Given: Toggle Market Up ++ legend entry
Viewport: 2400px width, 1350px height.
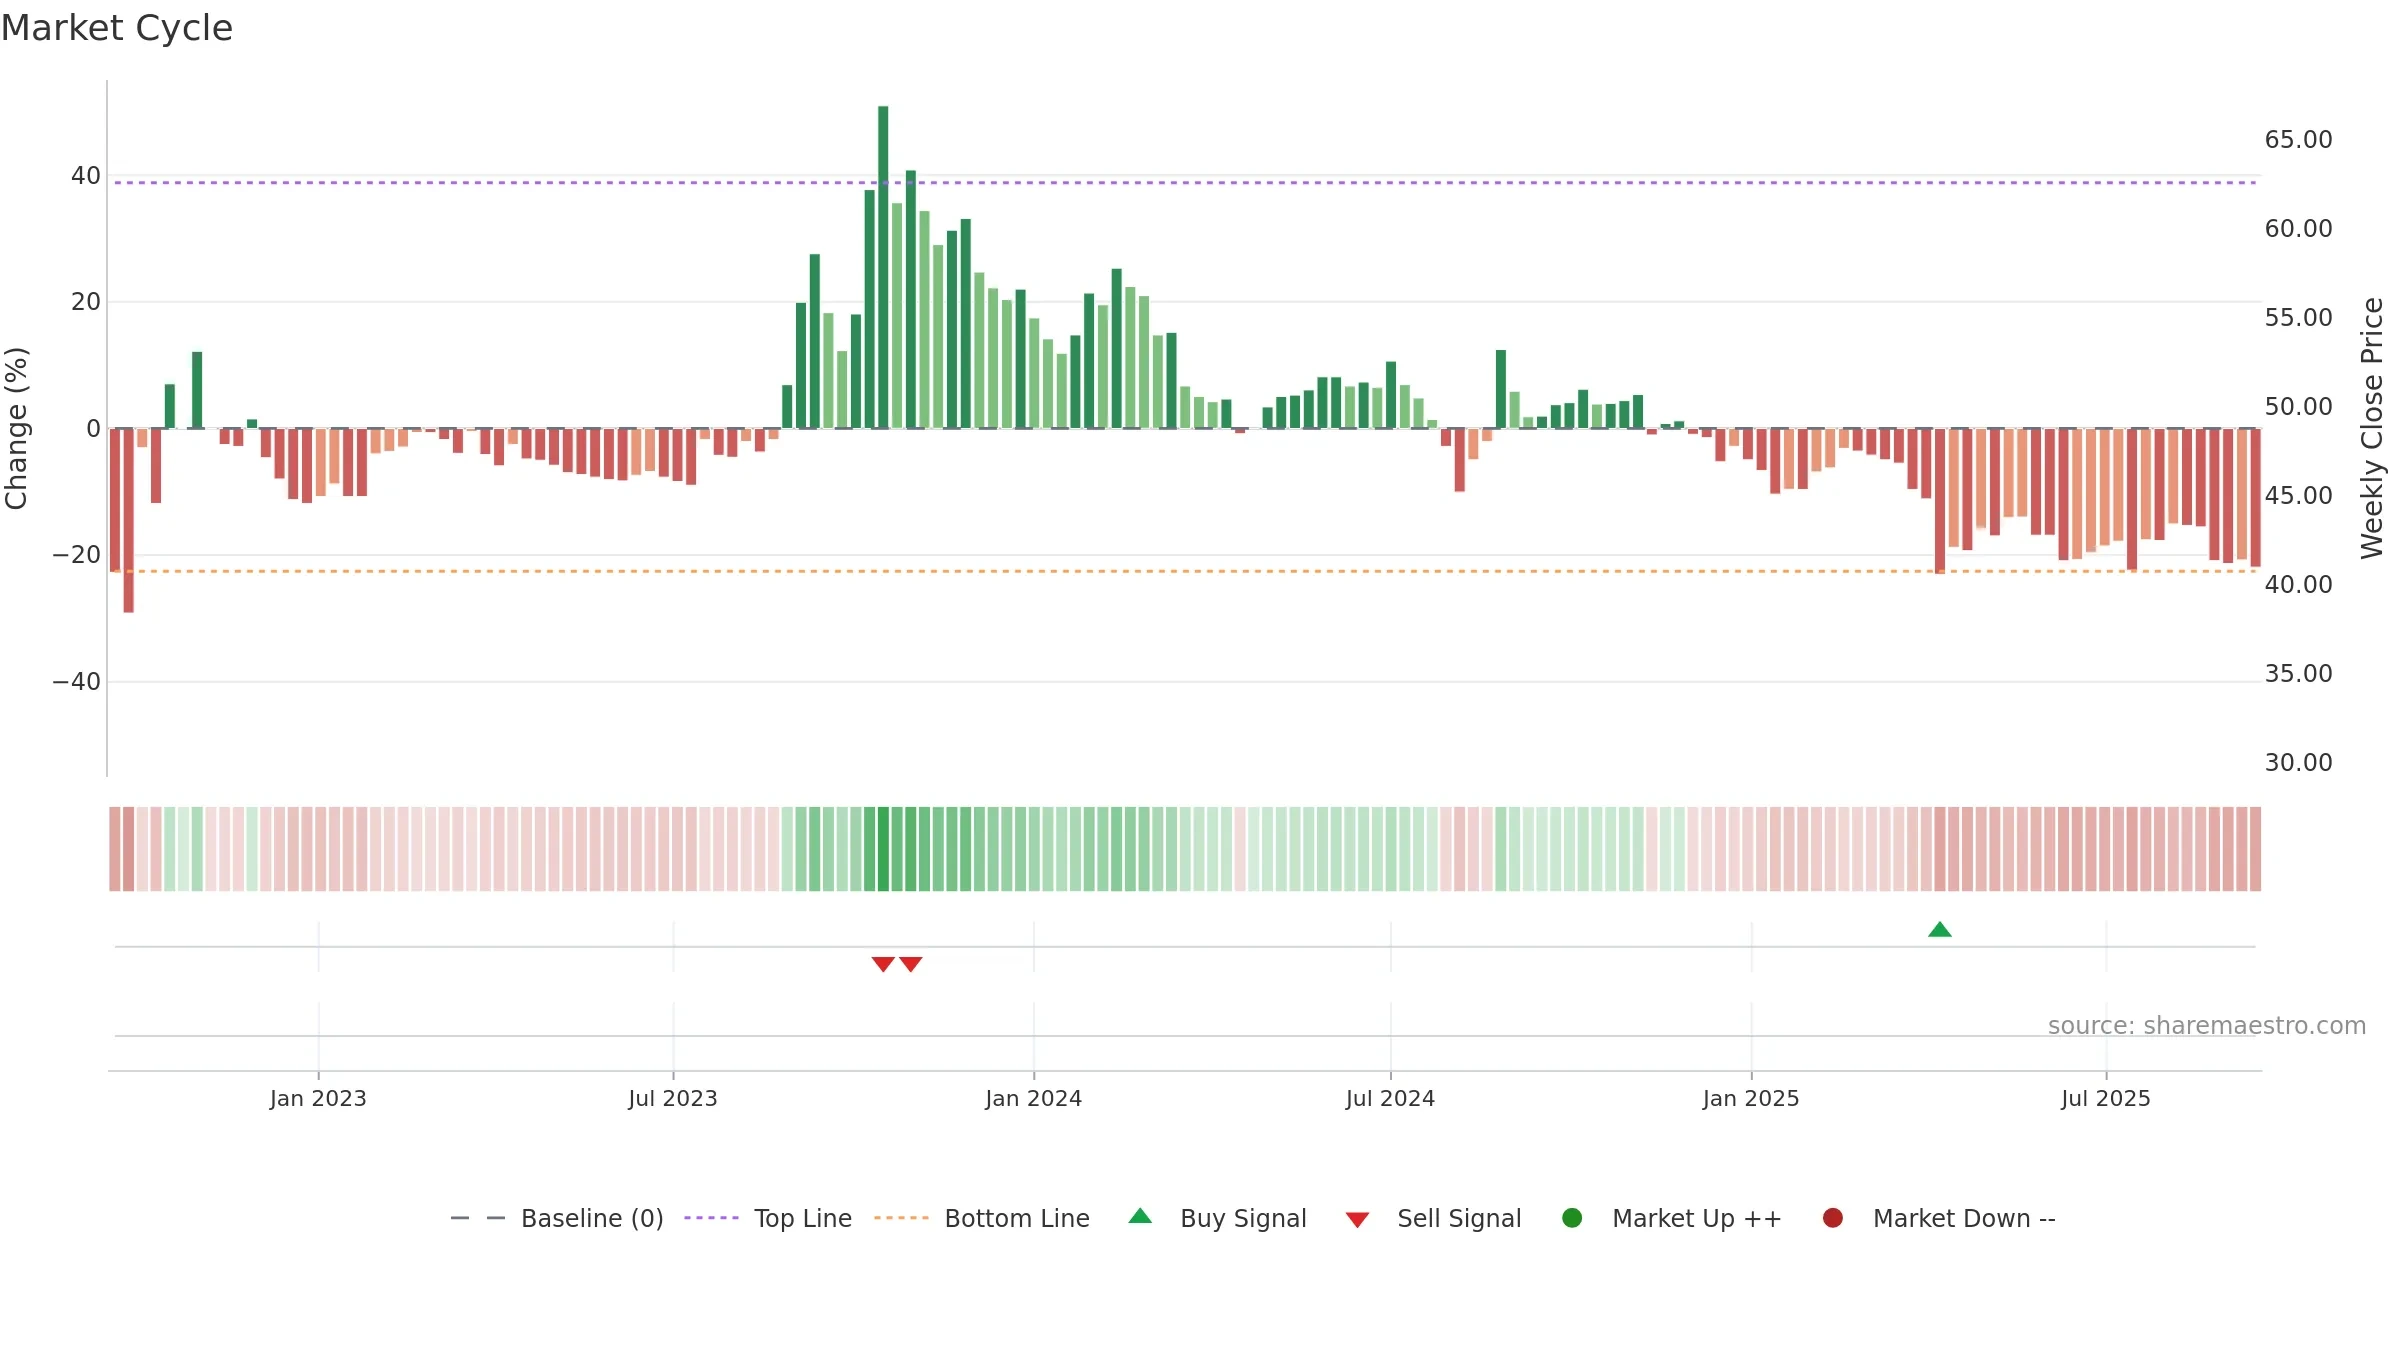Looking at the screenshot, I should (x=1672, y=1218).
